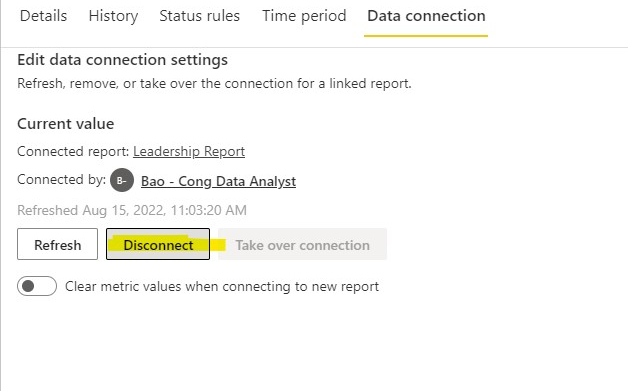Click the Refresh button
Image resolution: width=628 pixels, height=391 pixels.
tap(57, 244)
